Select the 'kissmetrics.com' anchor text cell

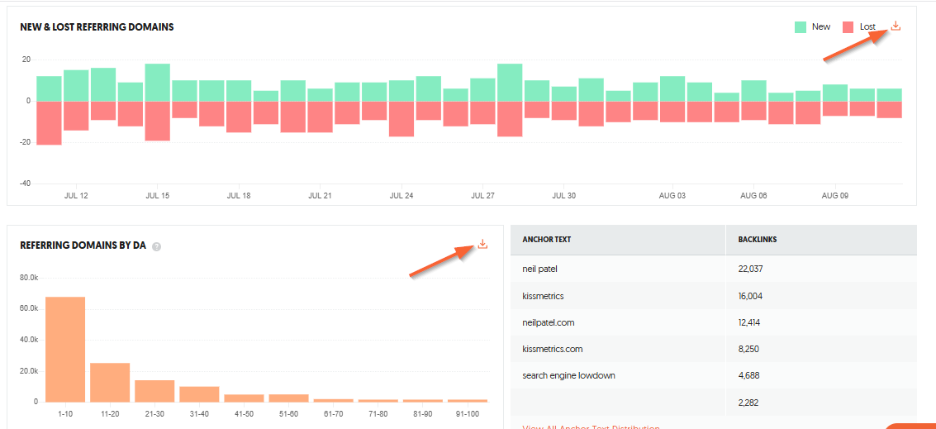[552, 349]
